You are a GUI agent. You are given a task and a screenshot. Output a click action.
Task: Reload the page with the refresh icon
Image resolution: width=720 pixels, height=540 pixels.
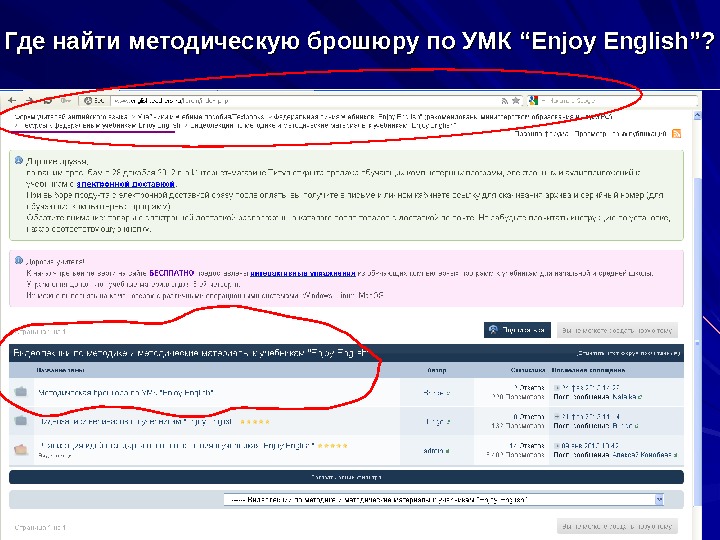(47, 100)
